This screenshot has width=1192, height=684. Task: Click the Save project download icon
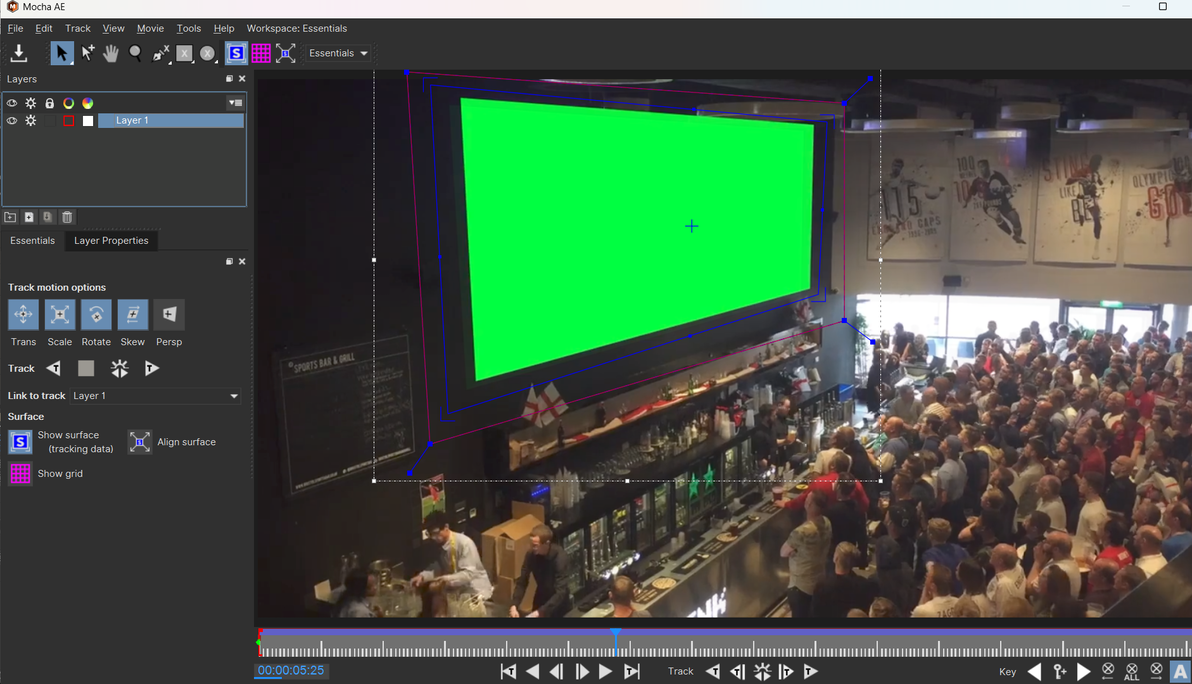click(19, 53)
